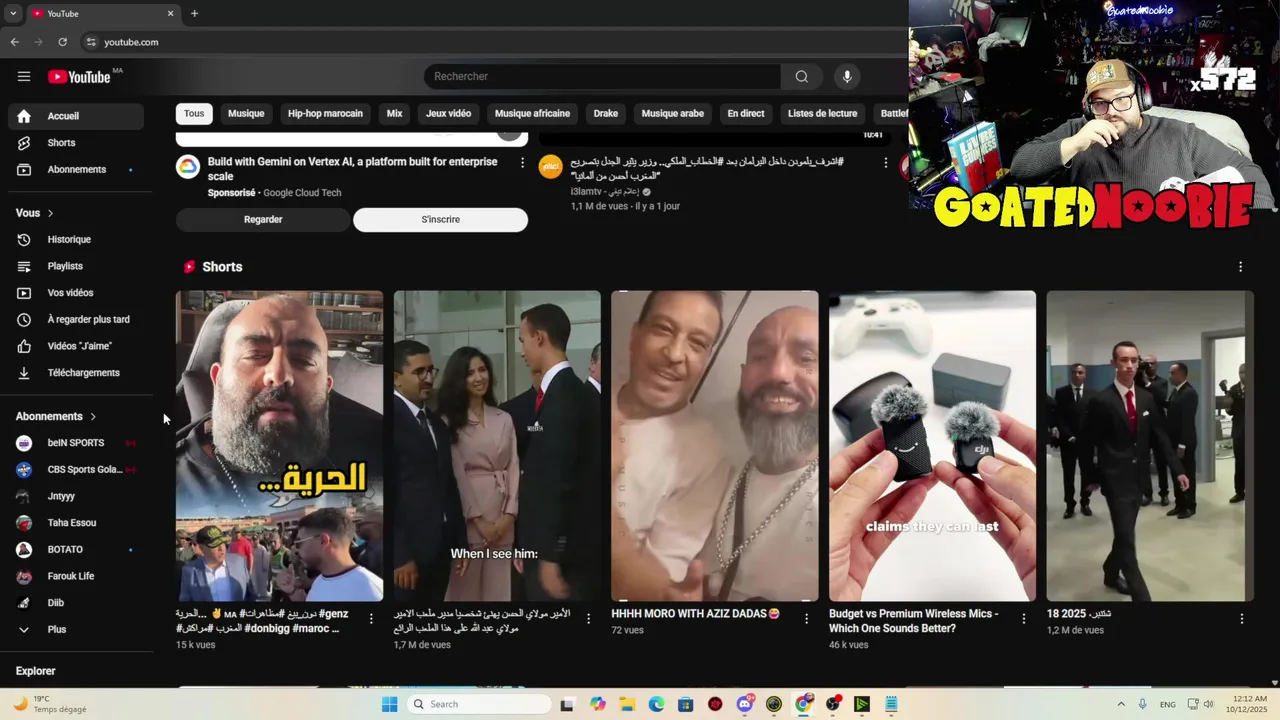Click the S'inscrire button on the ad
The height and width of the screenshot is (720, 1280).
tap(440, 220)
